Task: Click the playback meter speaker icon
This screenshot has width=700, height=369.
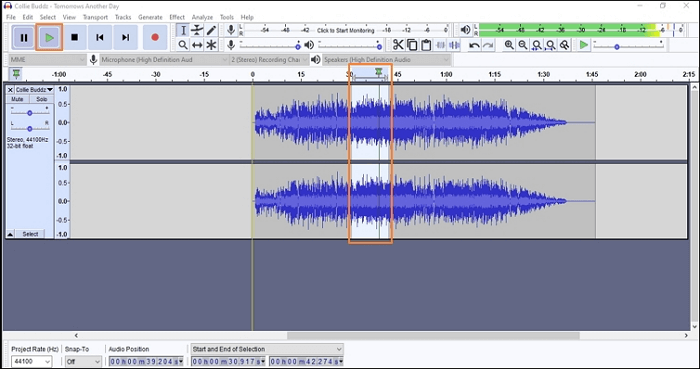Action: click(465, 30)
